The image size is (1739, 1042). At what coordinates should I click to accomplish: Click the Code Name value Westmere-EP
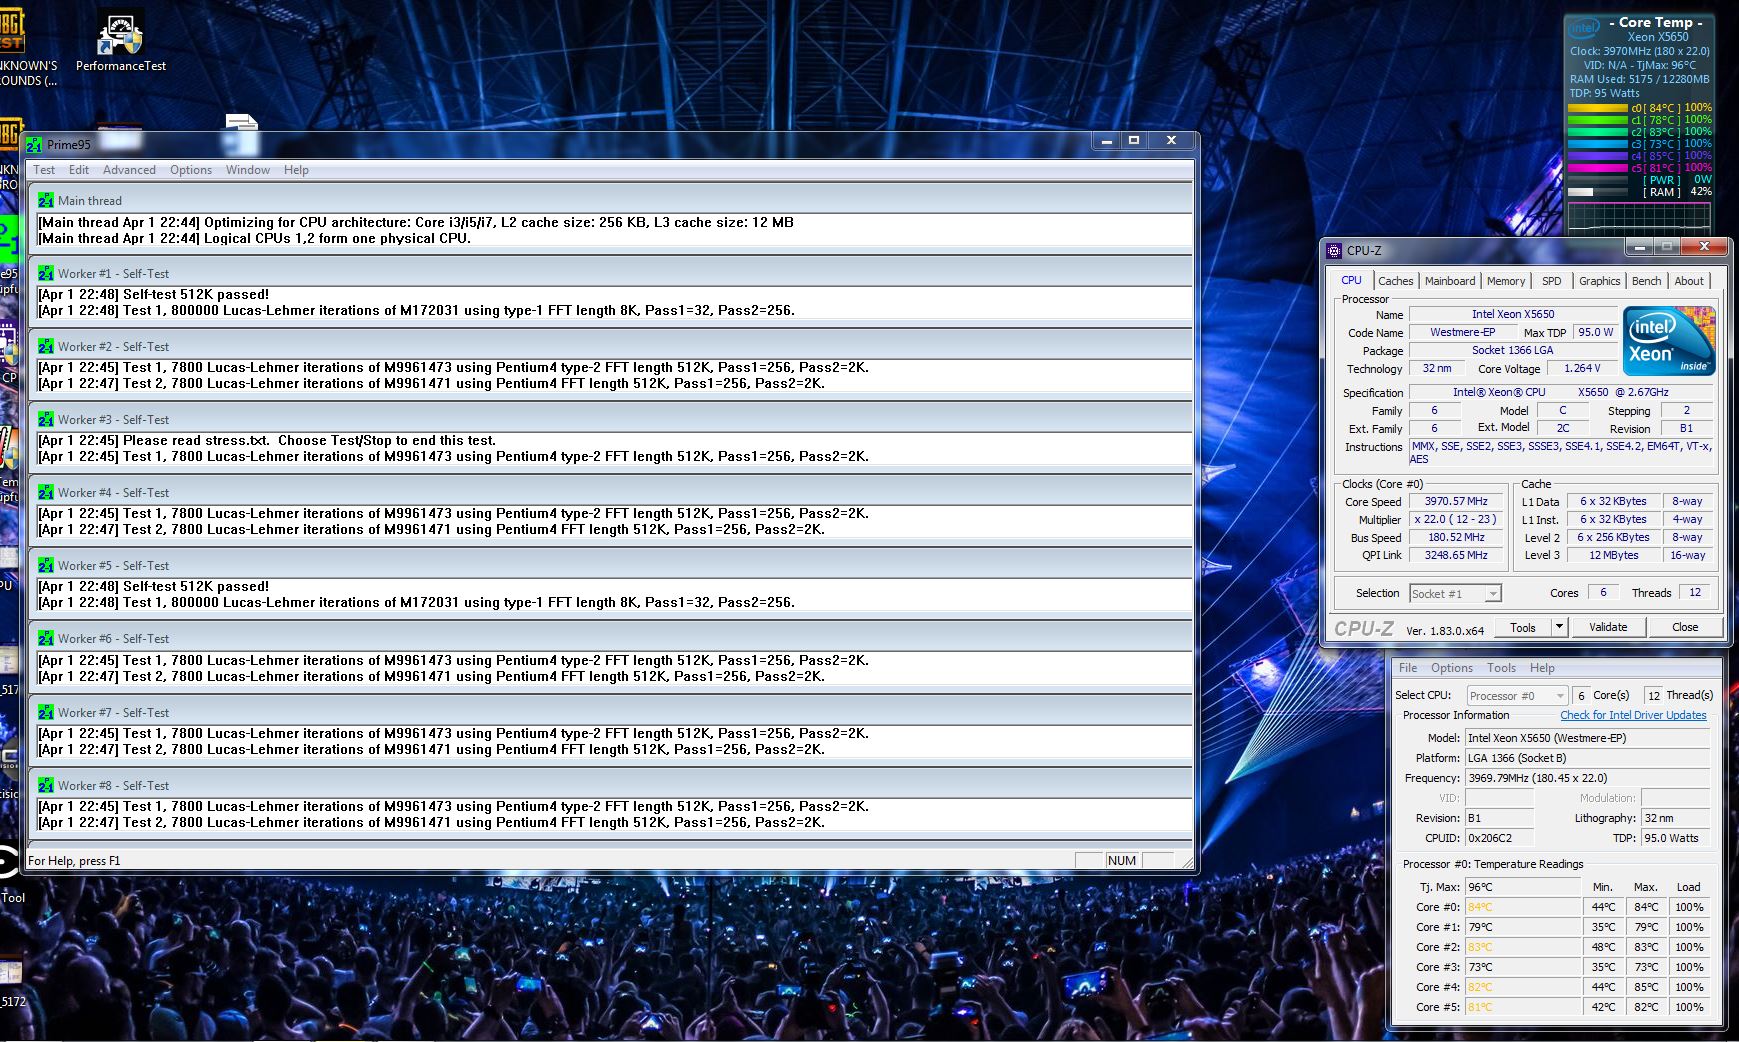(1462, 332)
